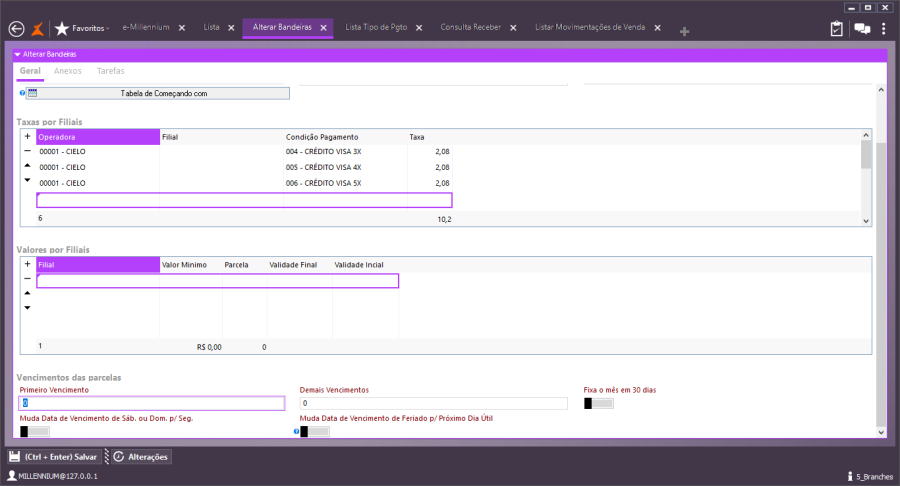Click Filial column header in Valores grid
Image resolution: width=900 pixels, height=486 pixels.
click(98, 265)
